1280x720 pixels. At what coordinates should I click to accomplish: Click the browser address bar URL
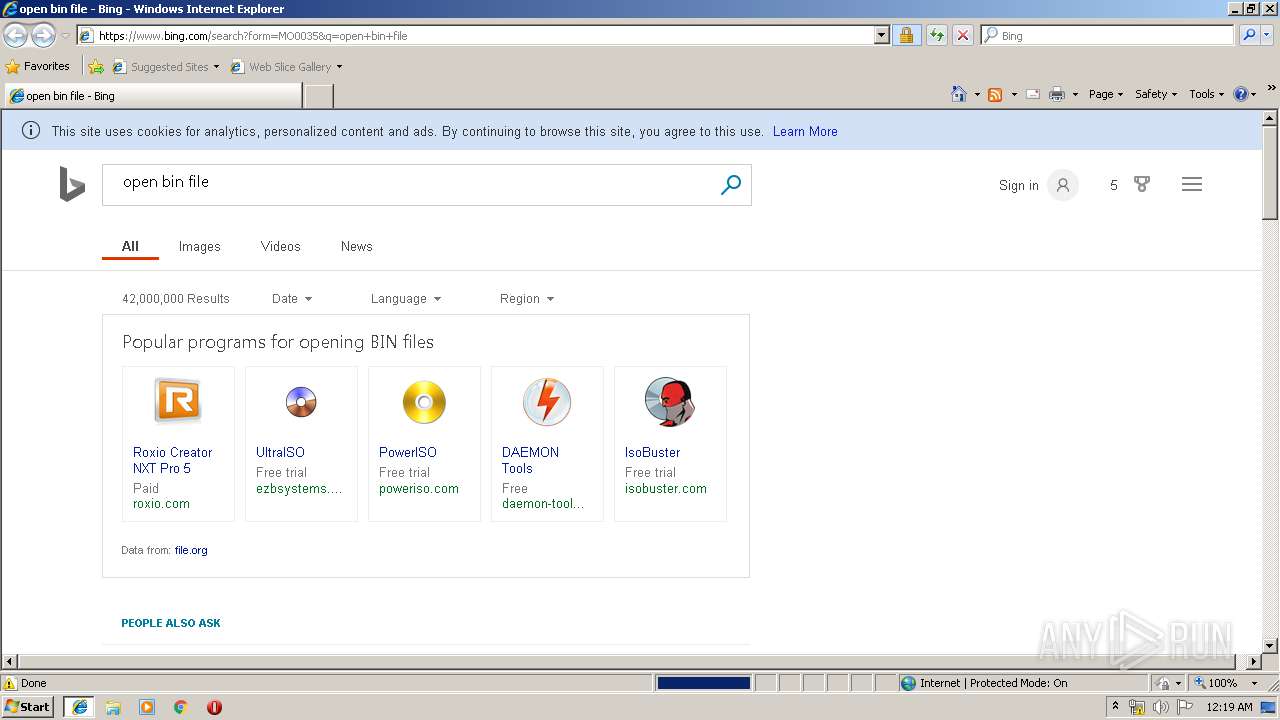475,35
